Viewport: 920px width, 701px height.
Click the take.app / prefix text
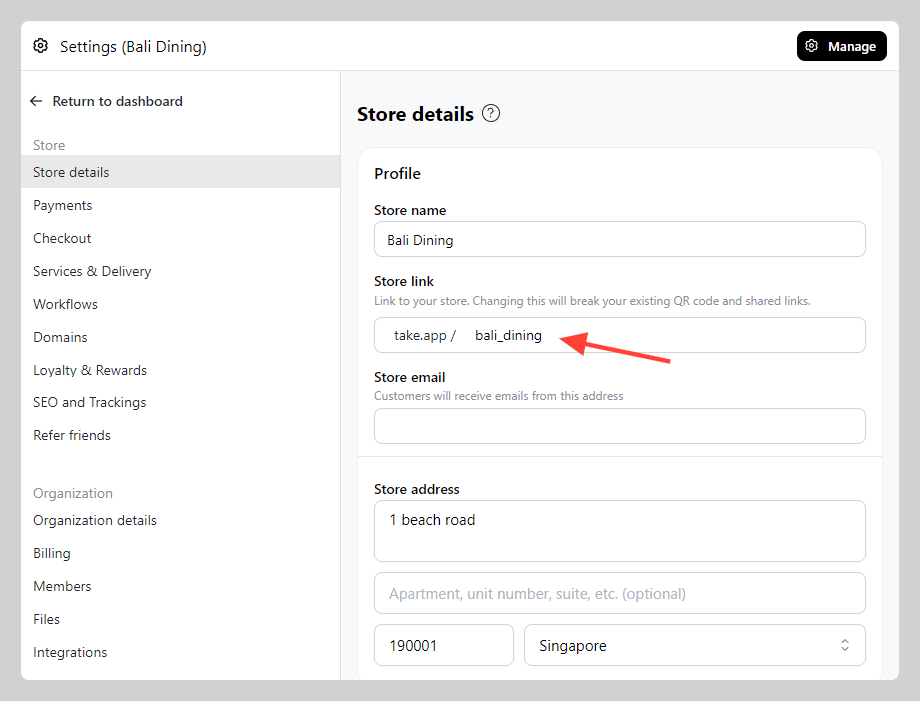pyautogui.click(x=425, y=336)
